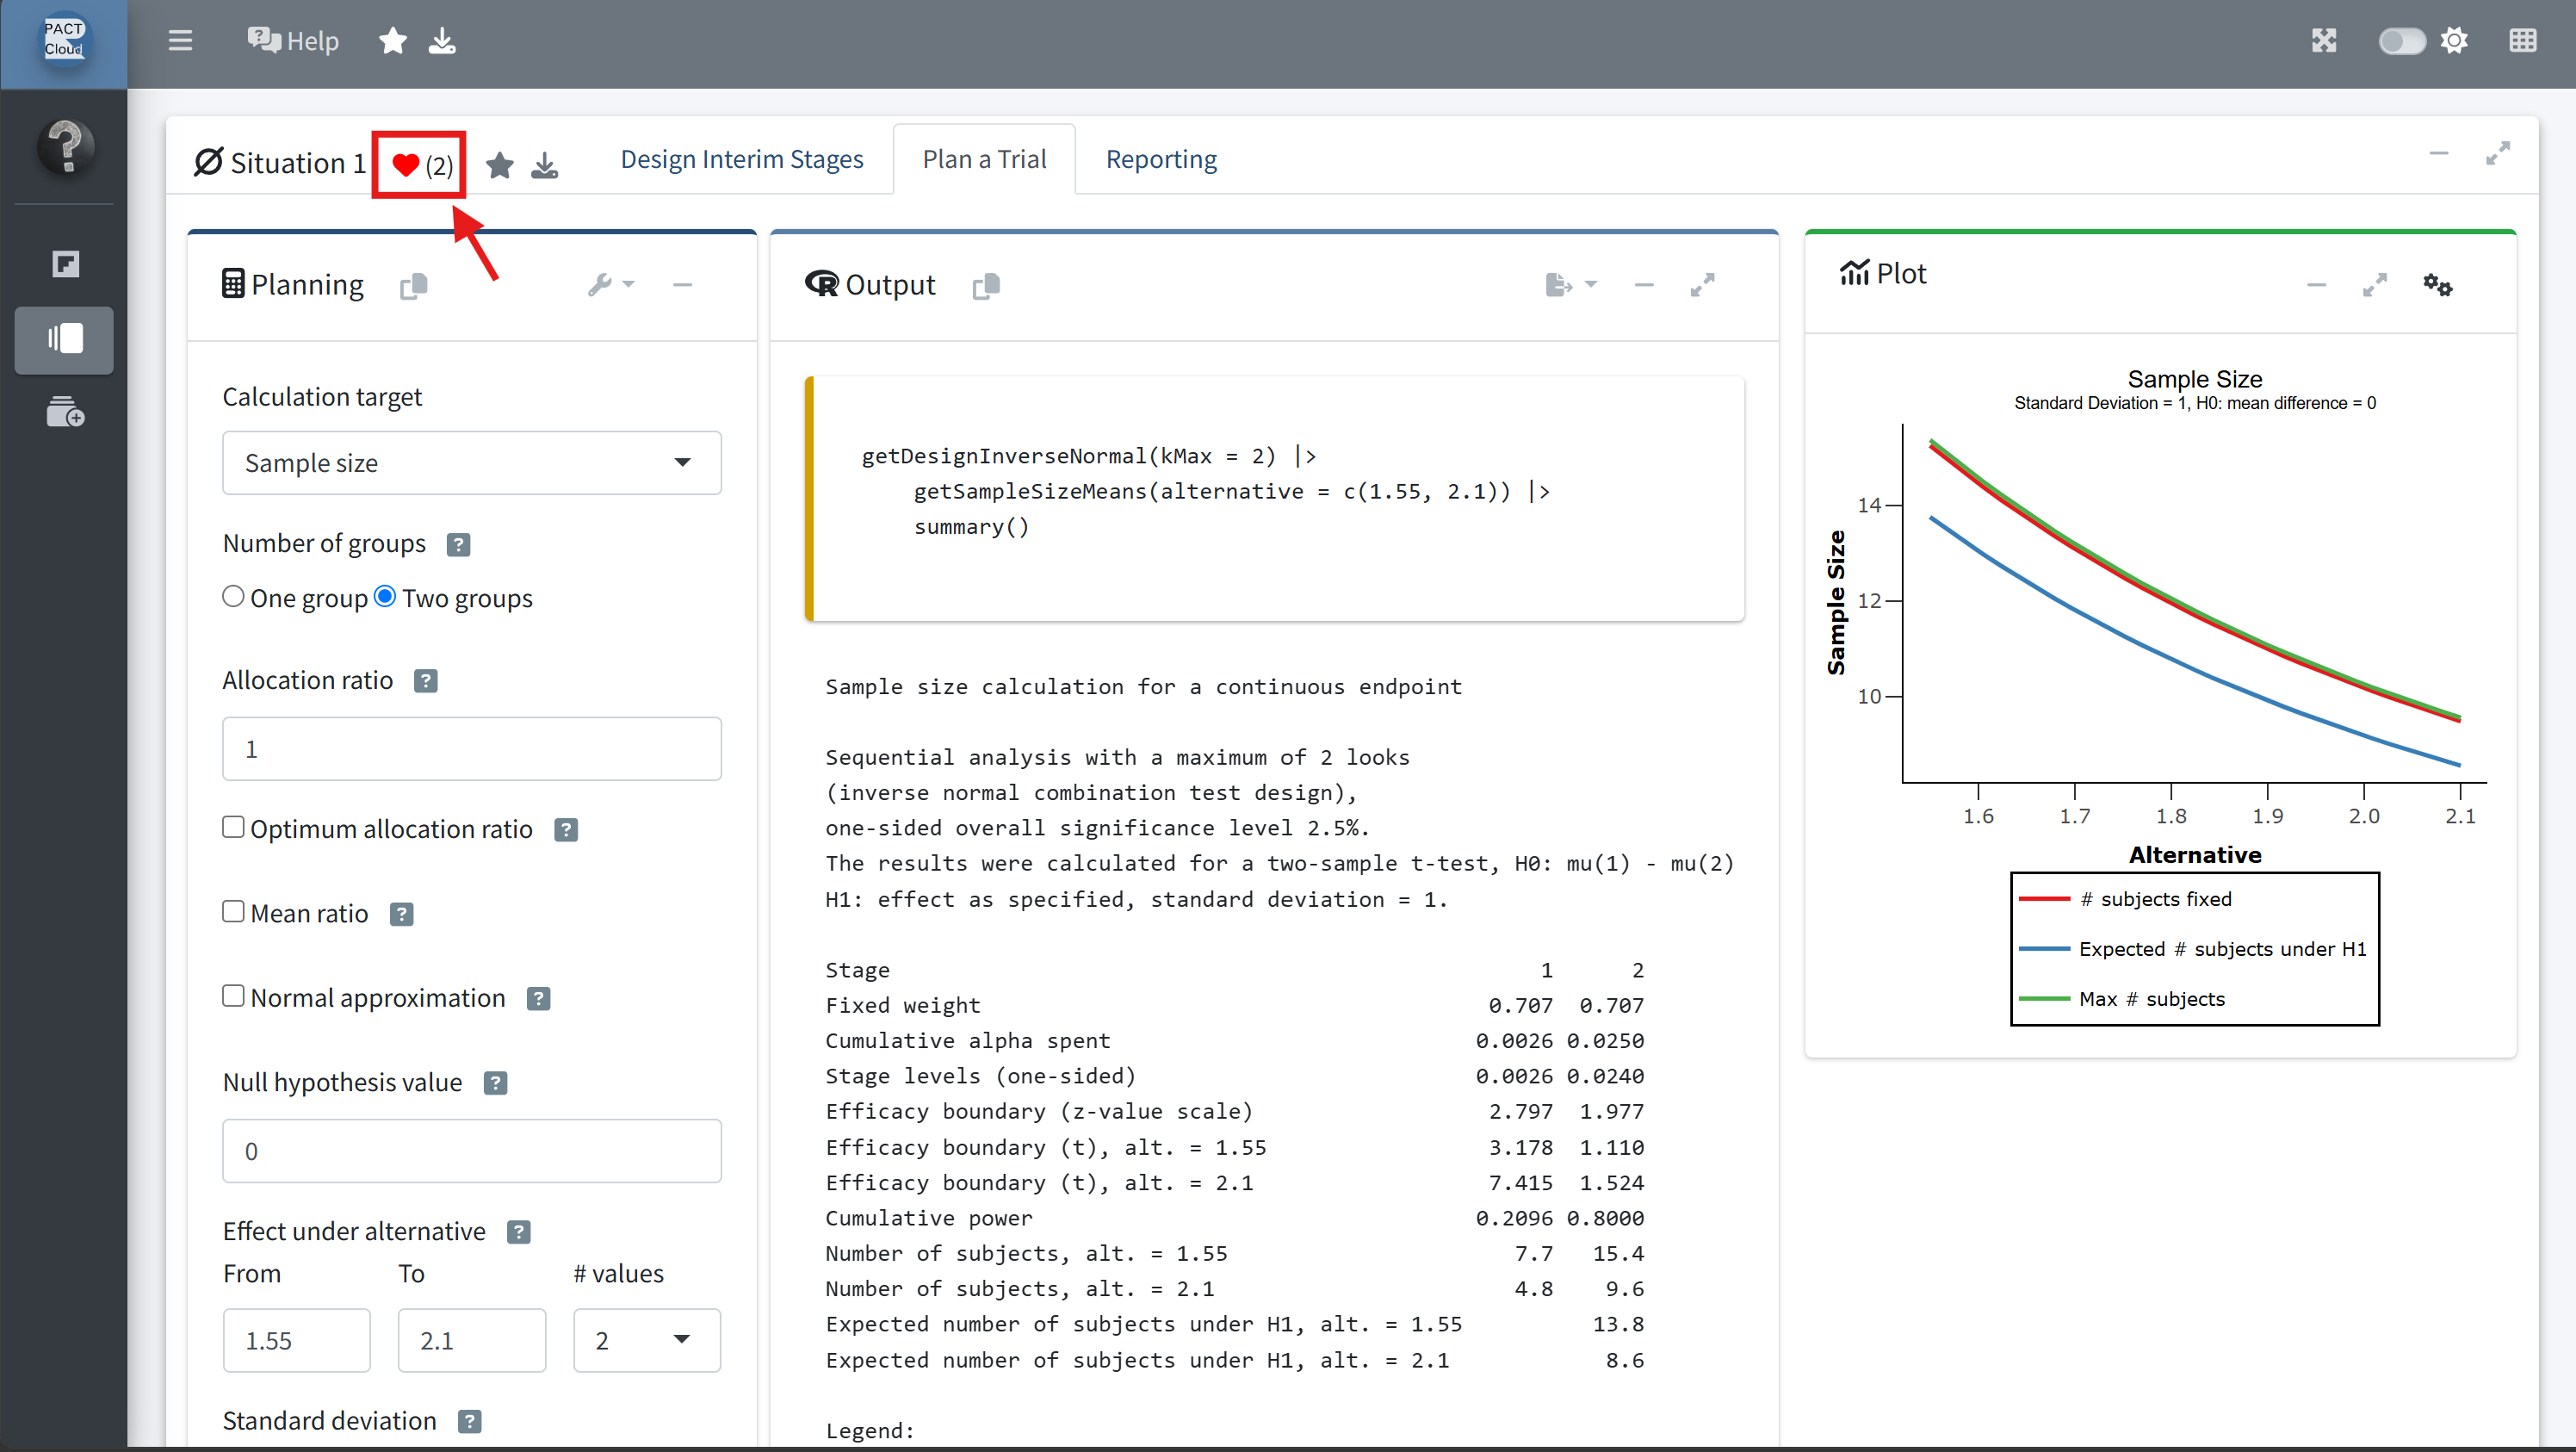
Task: Copy the Planning panel contents
Action: tap(414, 286)
